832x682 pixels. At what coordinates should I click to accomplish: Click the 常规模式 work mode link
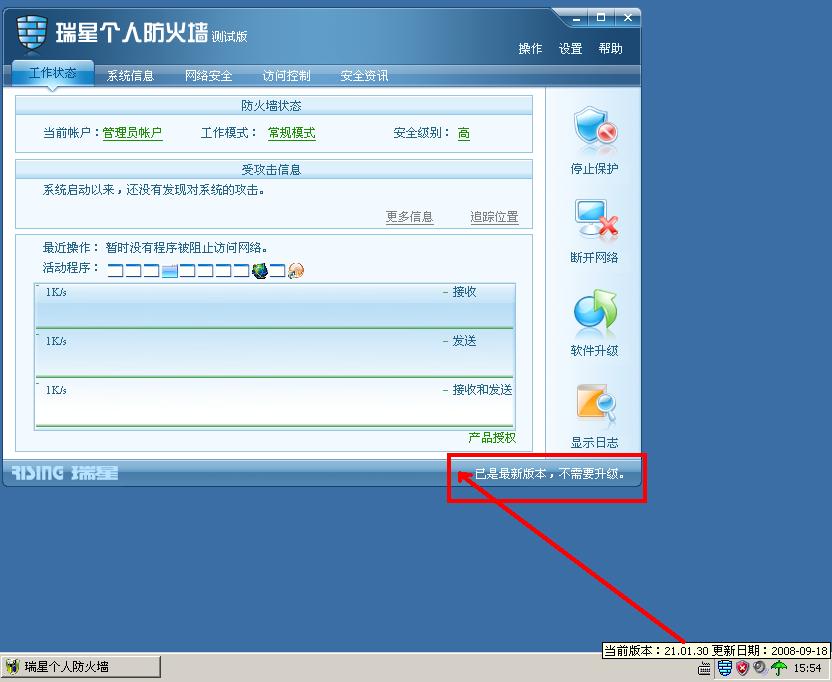click(292, 133)
